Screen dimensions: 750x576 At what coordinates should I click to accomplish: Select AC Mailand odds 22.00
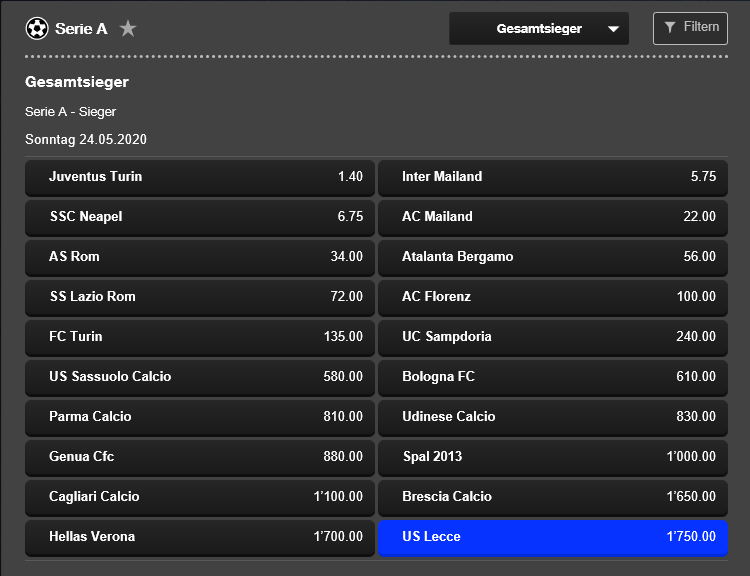(x=553, y=217)
